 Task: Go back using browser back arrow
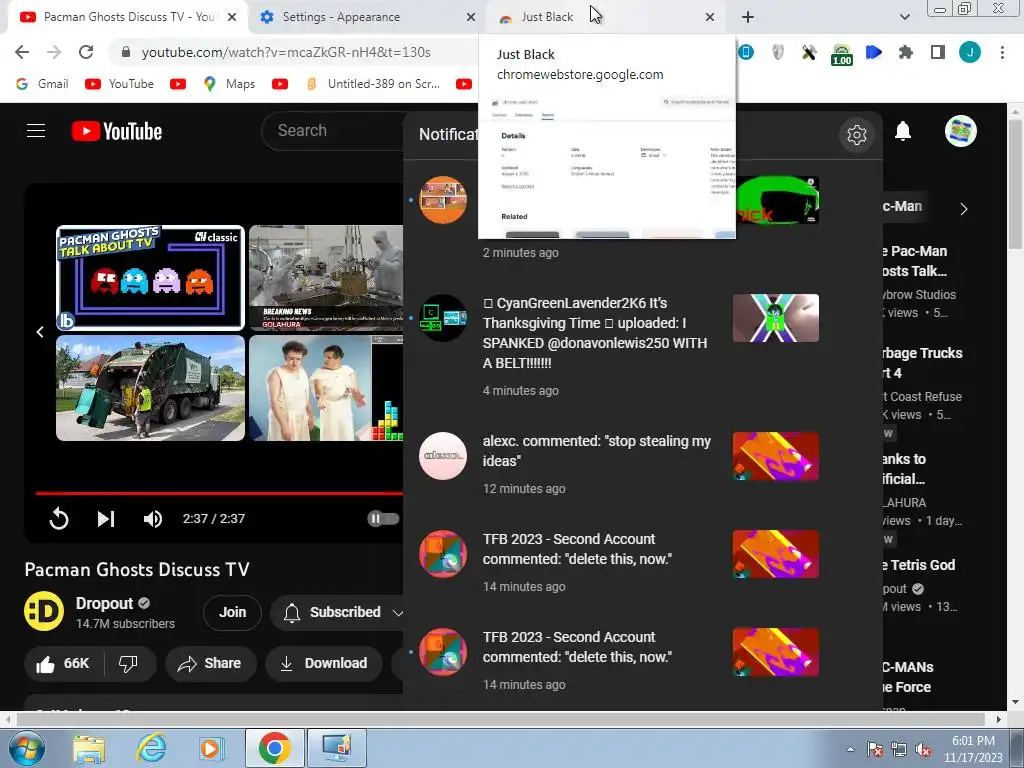click(x=22, y=52)
